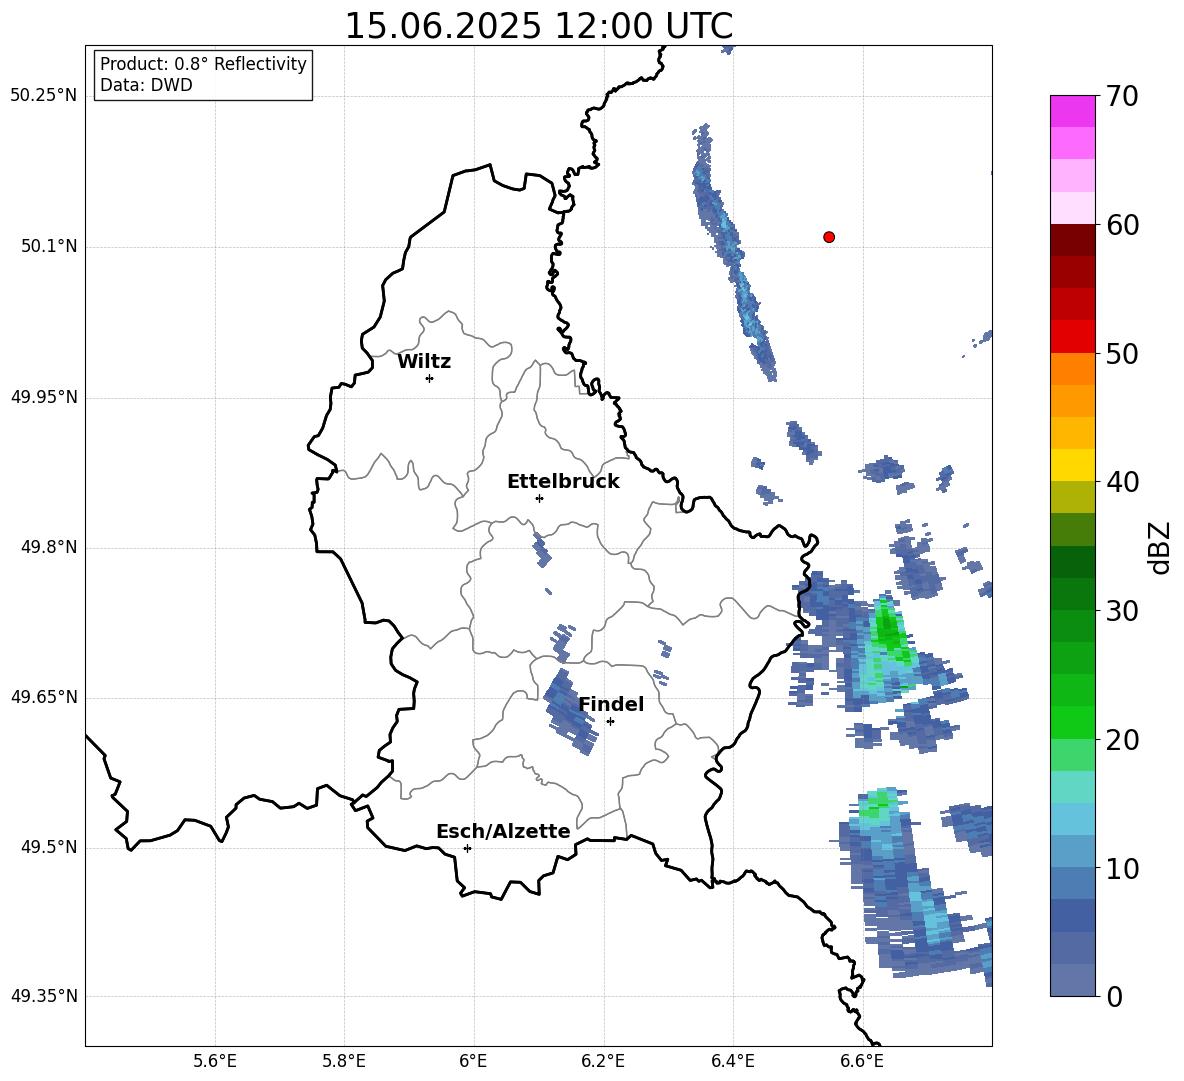Click the colorbar tick label 40
Screen dimensions: 1184x1081
click(x=1122, y=482)
